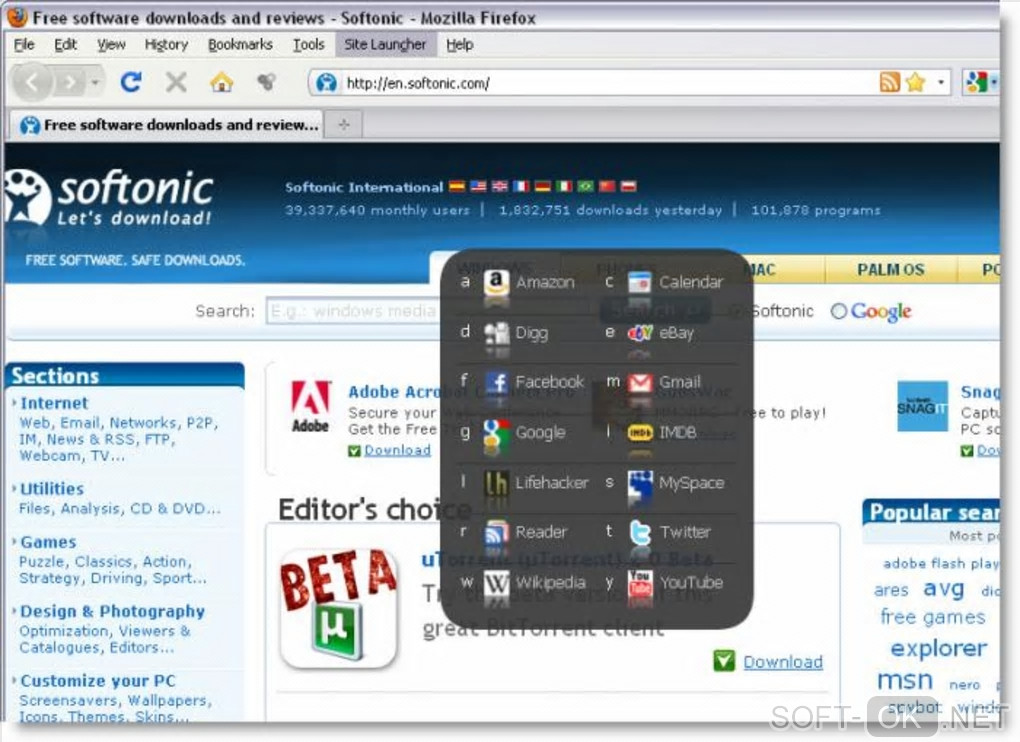The width and height of the screenshot is (1020, 742).
Task: Click the SnagIt thumbnail image
Action: coord(922,406)
